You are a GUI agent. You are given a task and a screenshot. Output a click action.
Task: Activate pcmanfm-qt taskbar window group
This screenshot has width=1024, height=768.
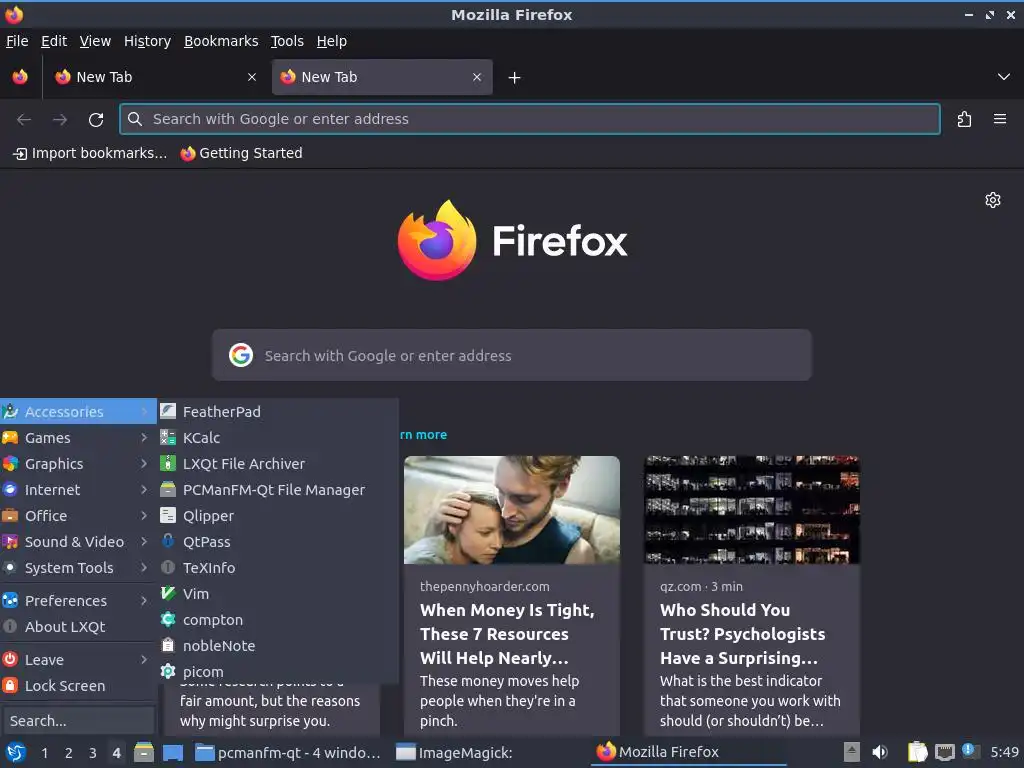click(x=288, y=753)
